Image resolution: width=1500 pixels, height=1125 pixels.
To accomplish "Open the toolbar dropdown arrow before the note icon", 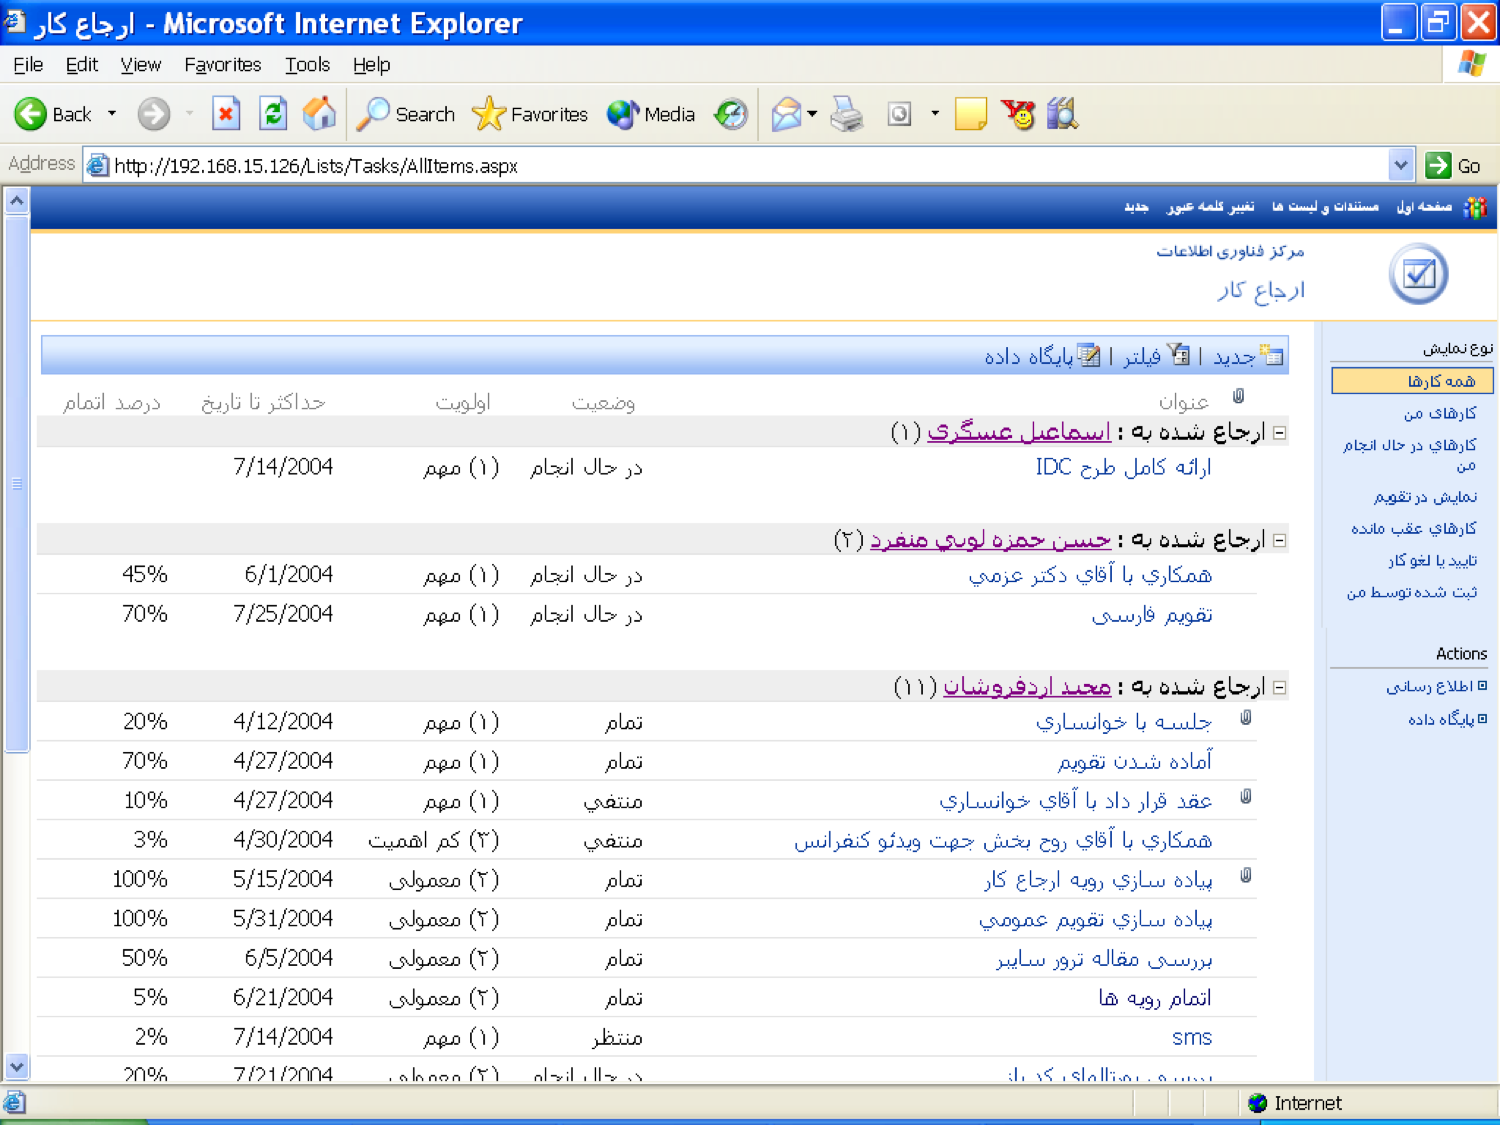I will 935,114.
